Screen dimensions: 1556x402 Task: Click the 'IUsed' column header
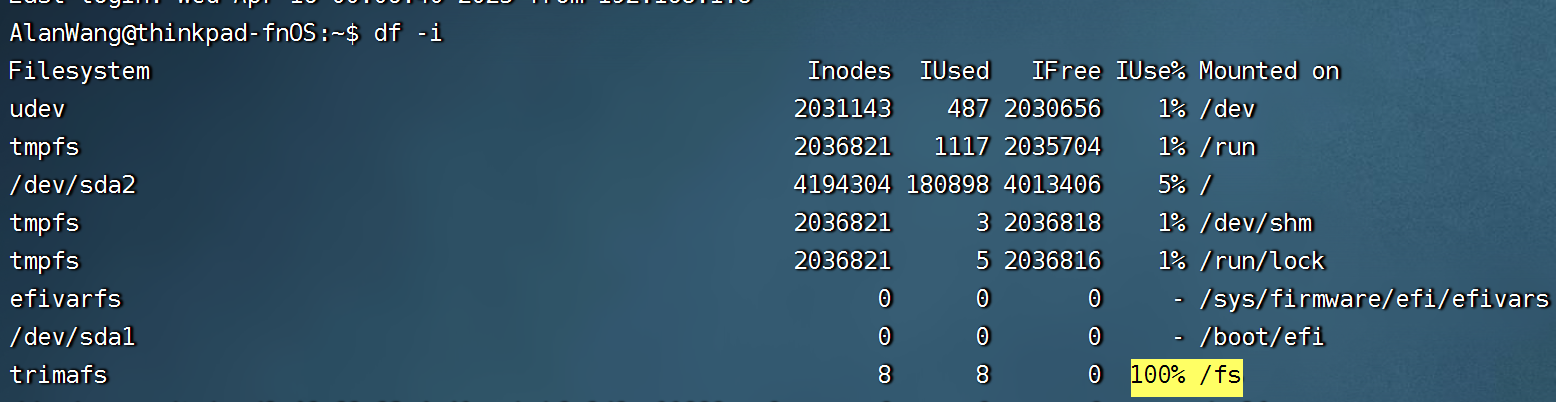click(x=955, y=71)
